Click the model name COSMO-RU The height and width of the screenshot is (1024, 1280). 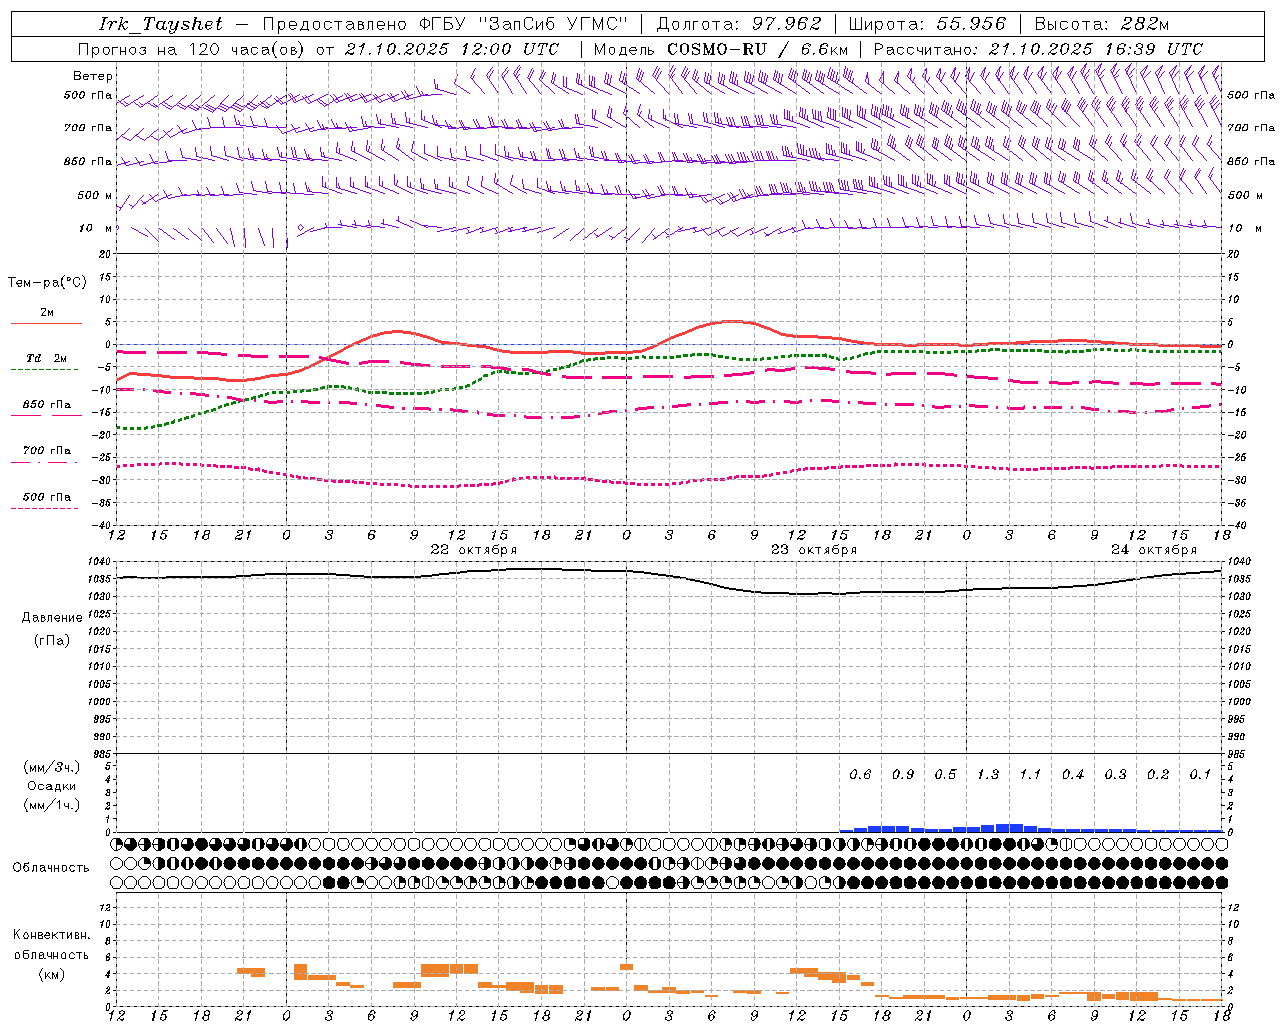pyautogui.click(x=716, y=49)
